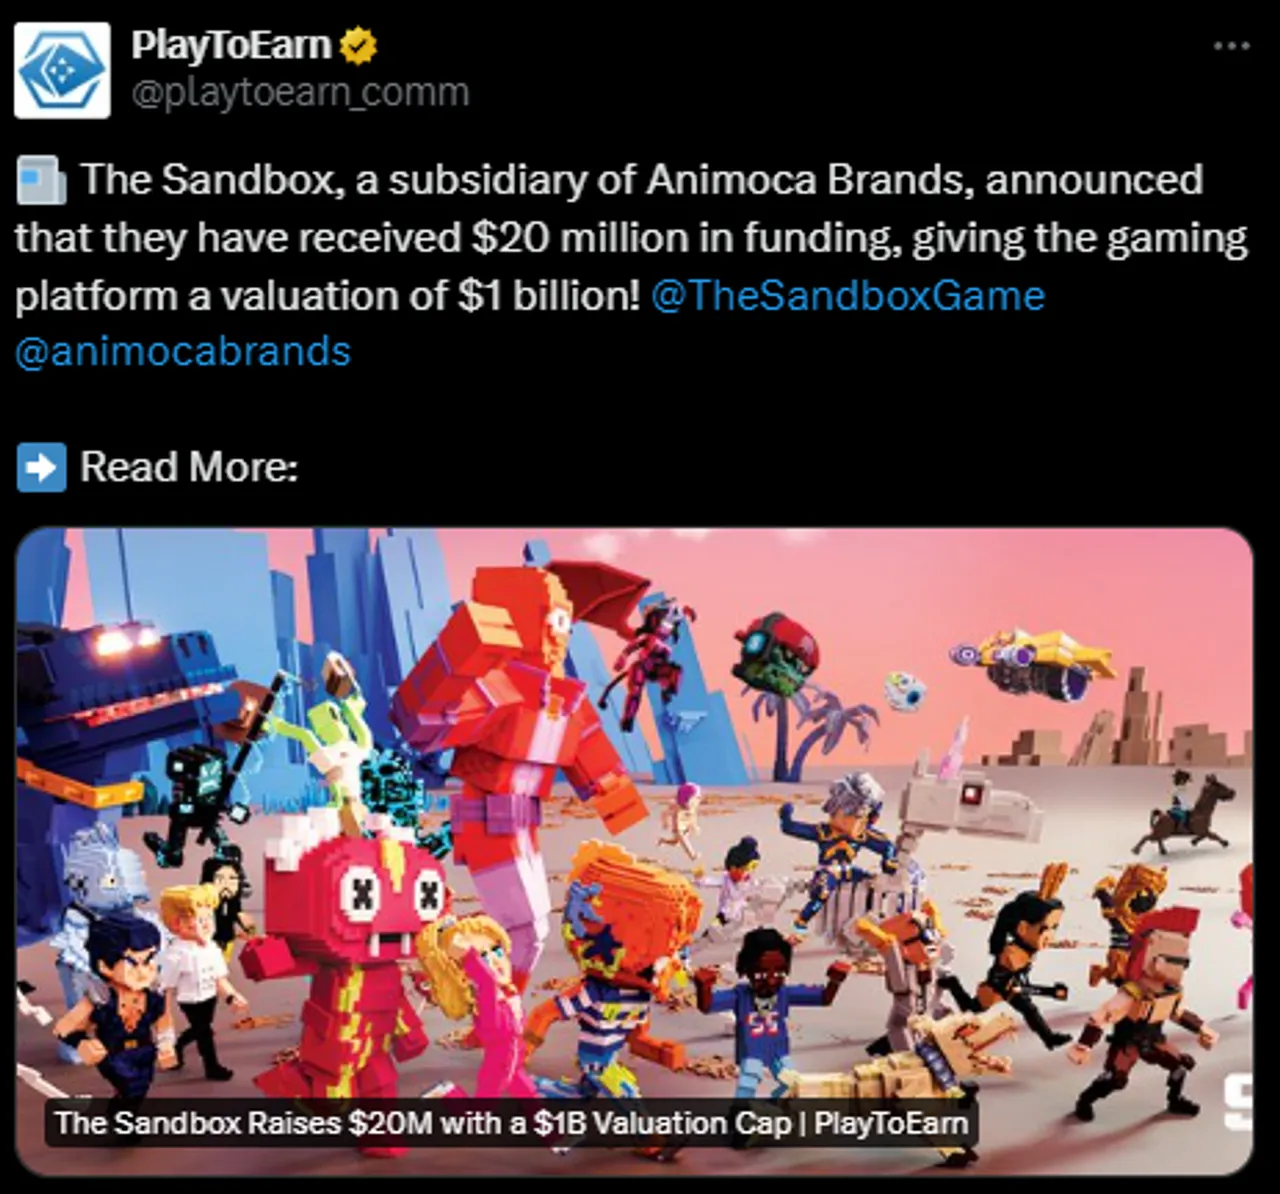
Task: Open the @TheSandboxGame mention
Action: pyautogui.click(x=847, y=296)
